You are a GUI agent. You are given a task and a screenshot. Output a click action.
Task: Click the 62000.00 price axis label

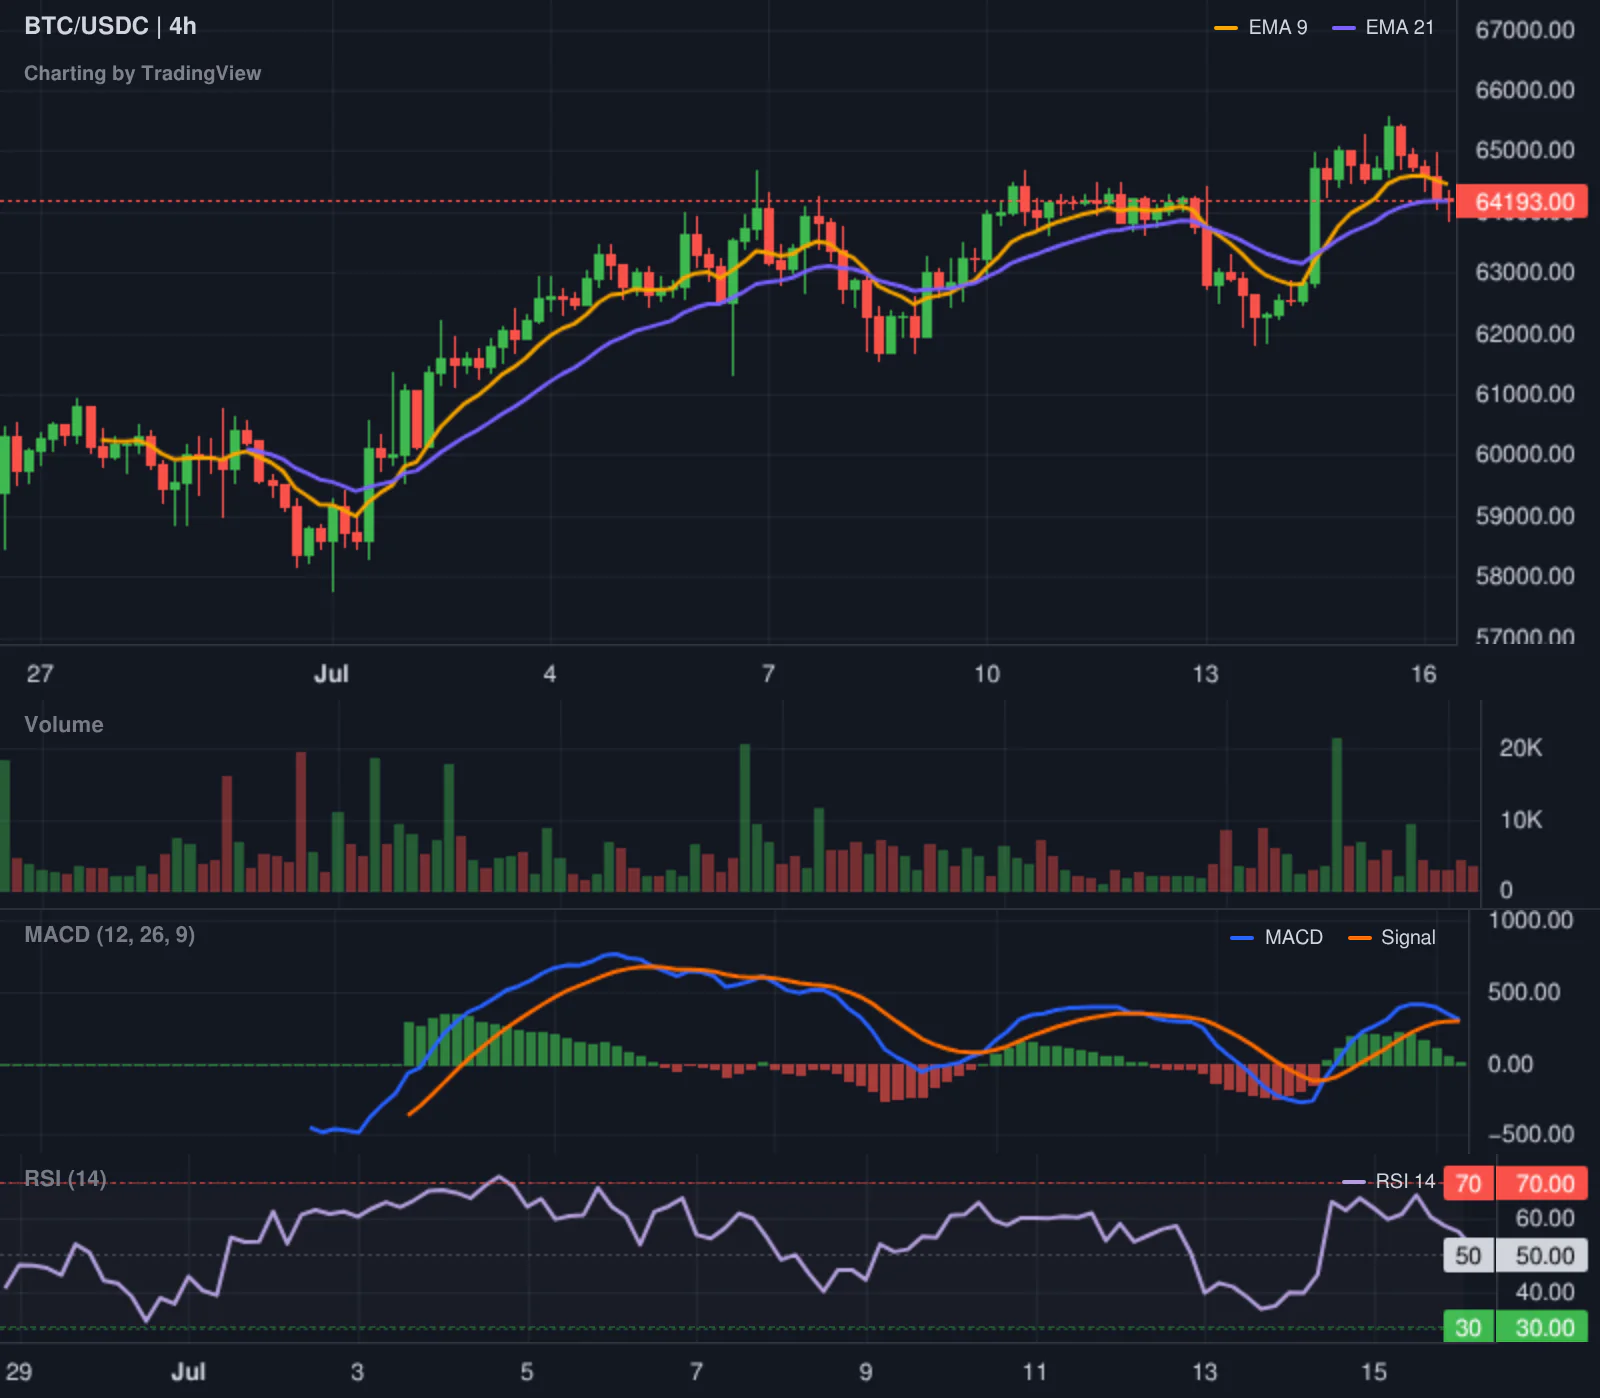pos(1525,334)
